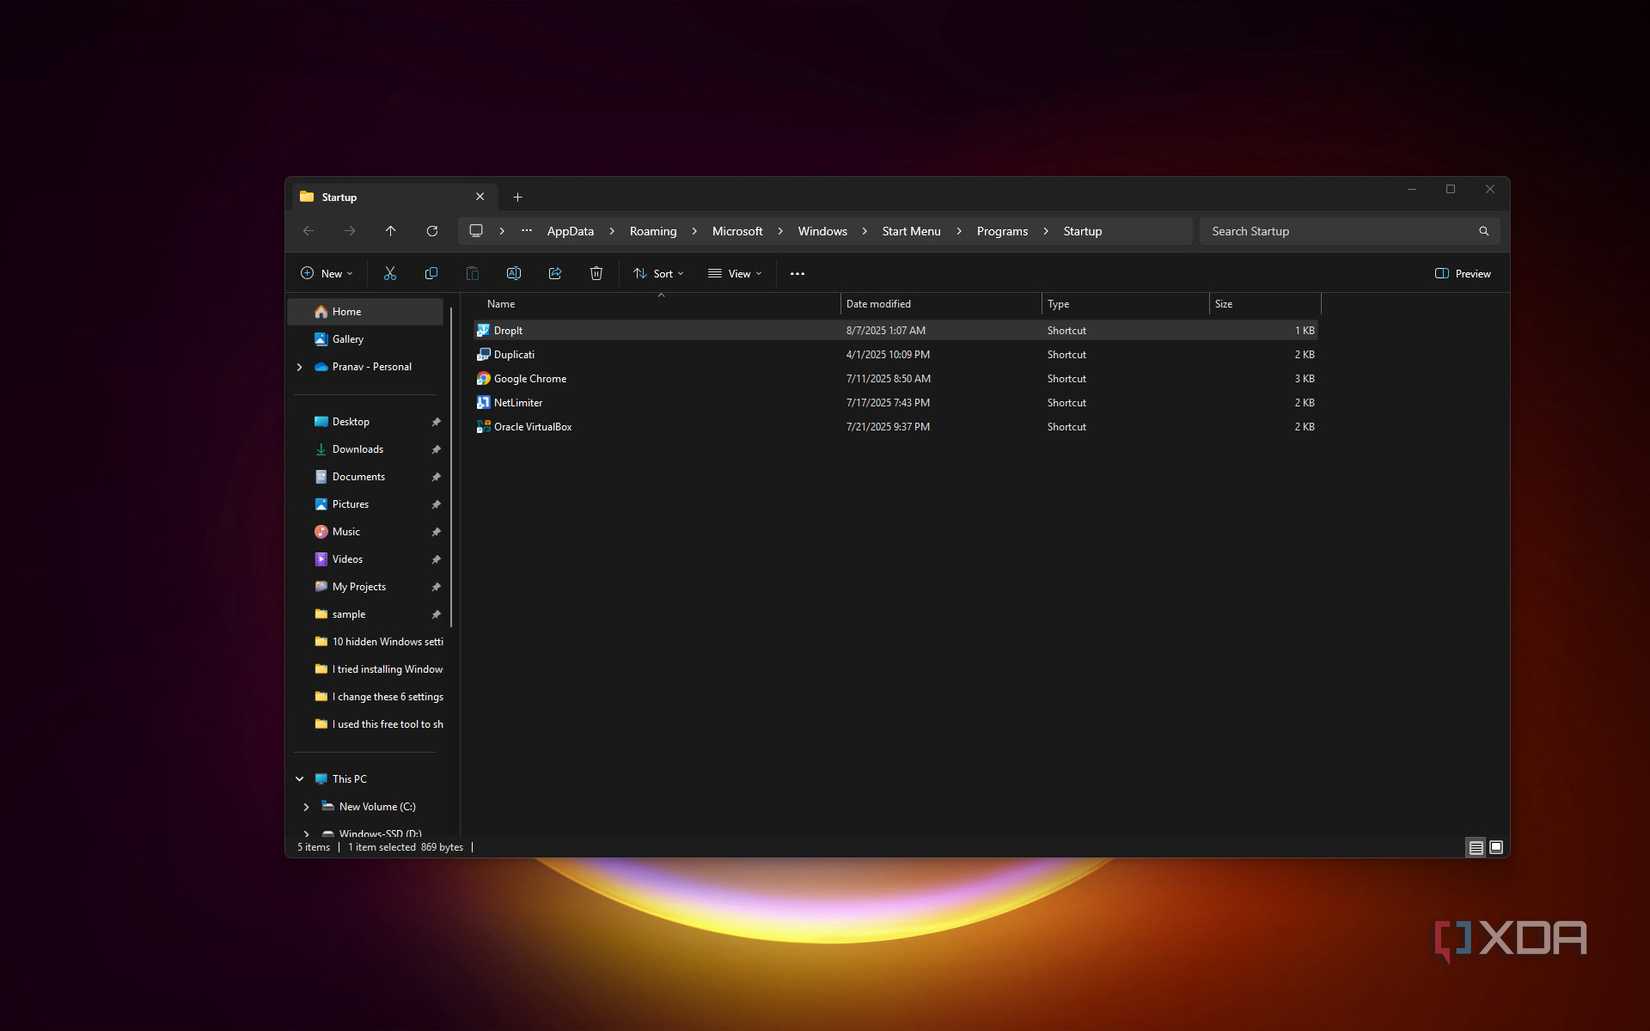Viewport: 1650px width, 1031px height.
Task: Switch to the Startup tab
Action: click(338, 197)
